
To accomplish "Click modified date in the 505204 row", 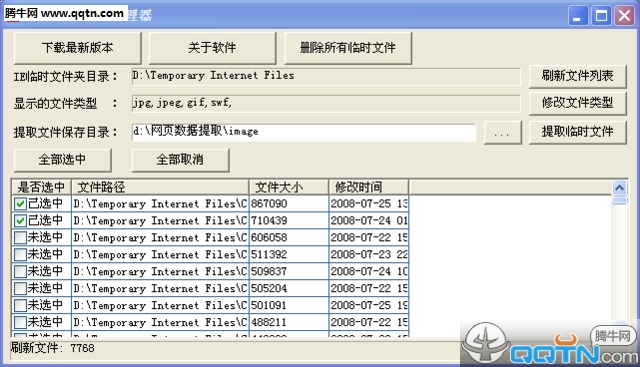I will click(369, 289).
